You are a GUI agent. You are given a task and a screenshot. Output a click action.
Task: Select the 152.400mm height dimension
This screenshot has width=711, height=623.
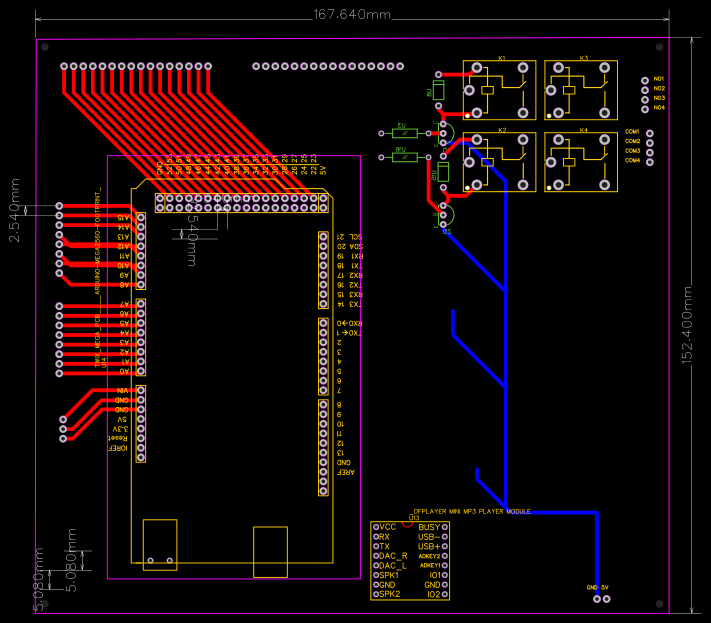687,325
